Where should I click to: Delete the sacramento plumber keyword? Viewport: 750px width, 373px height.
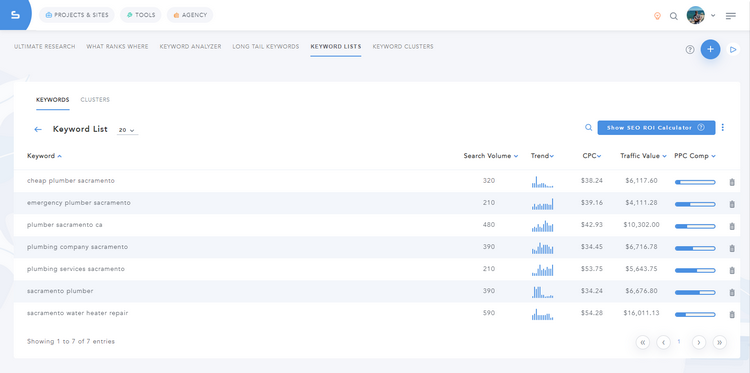click(x=732, y=292)
